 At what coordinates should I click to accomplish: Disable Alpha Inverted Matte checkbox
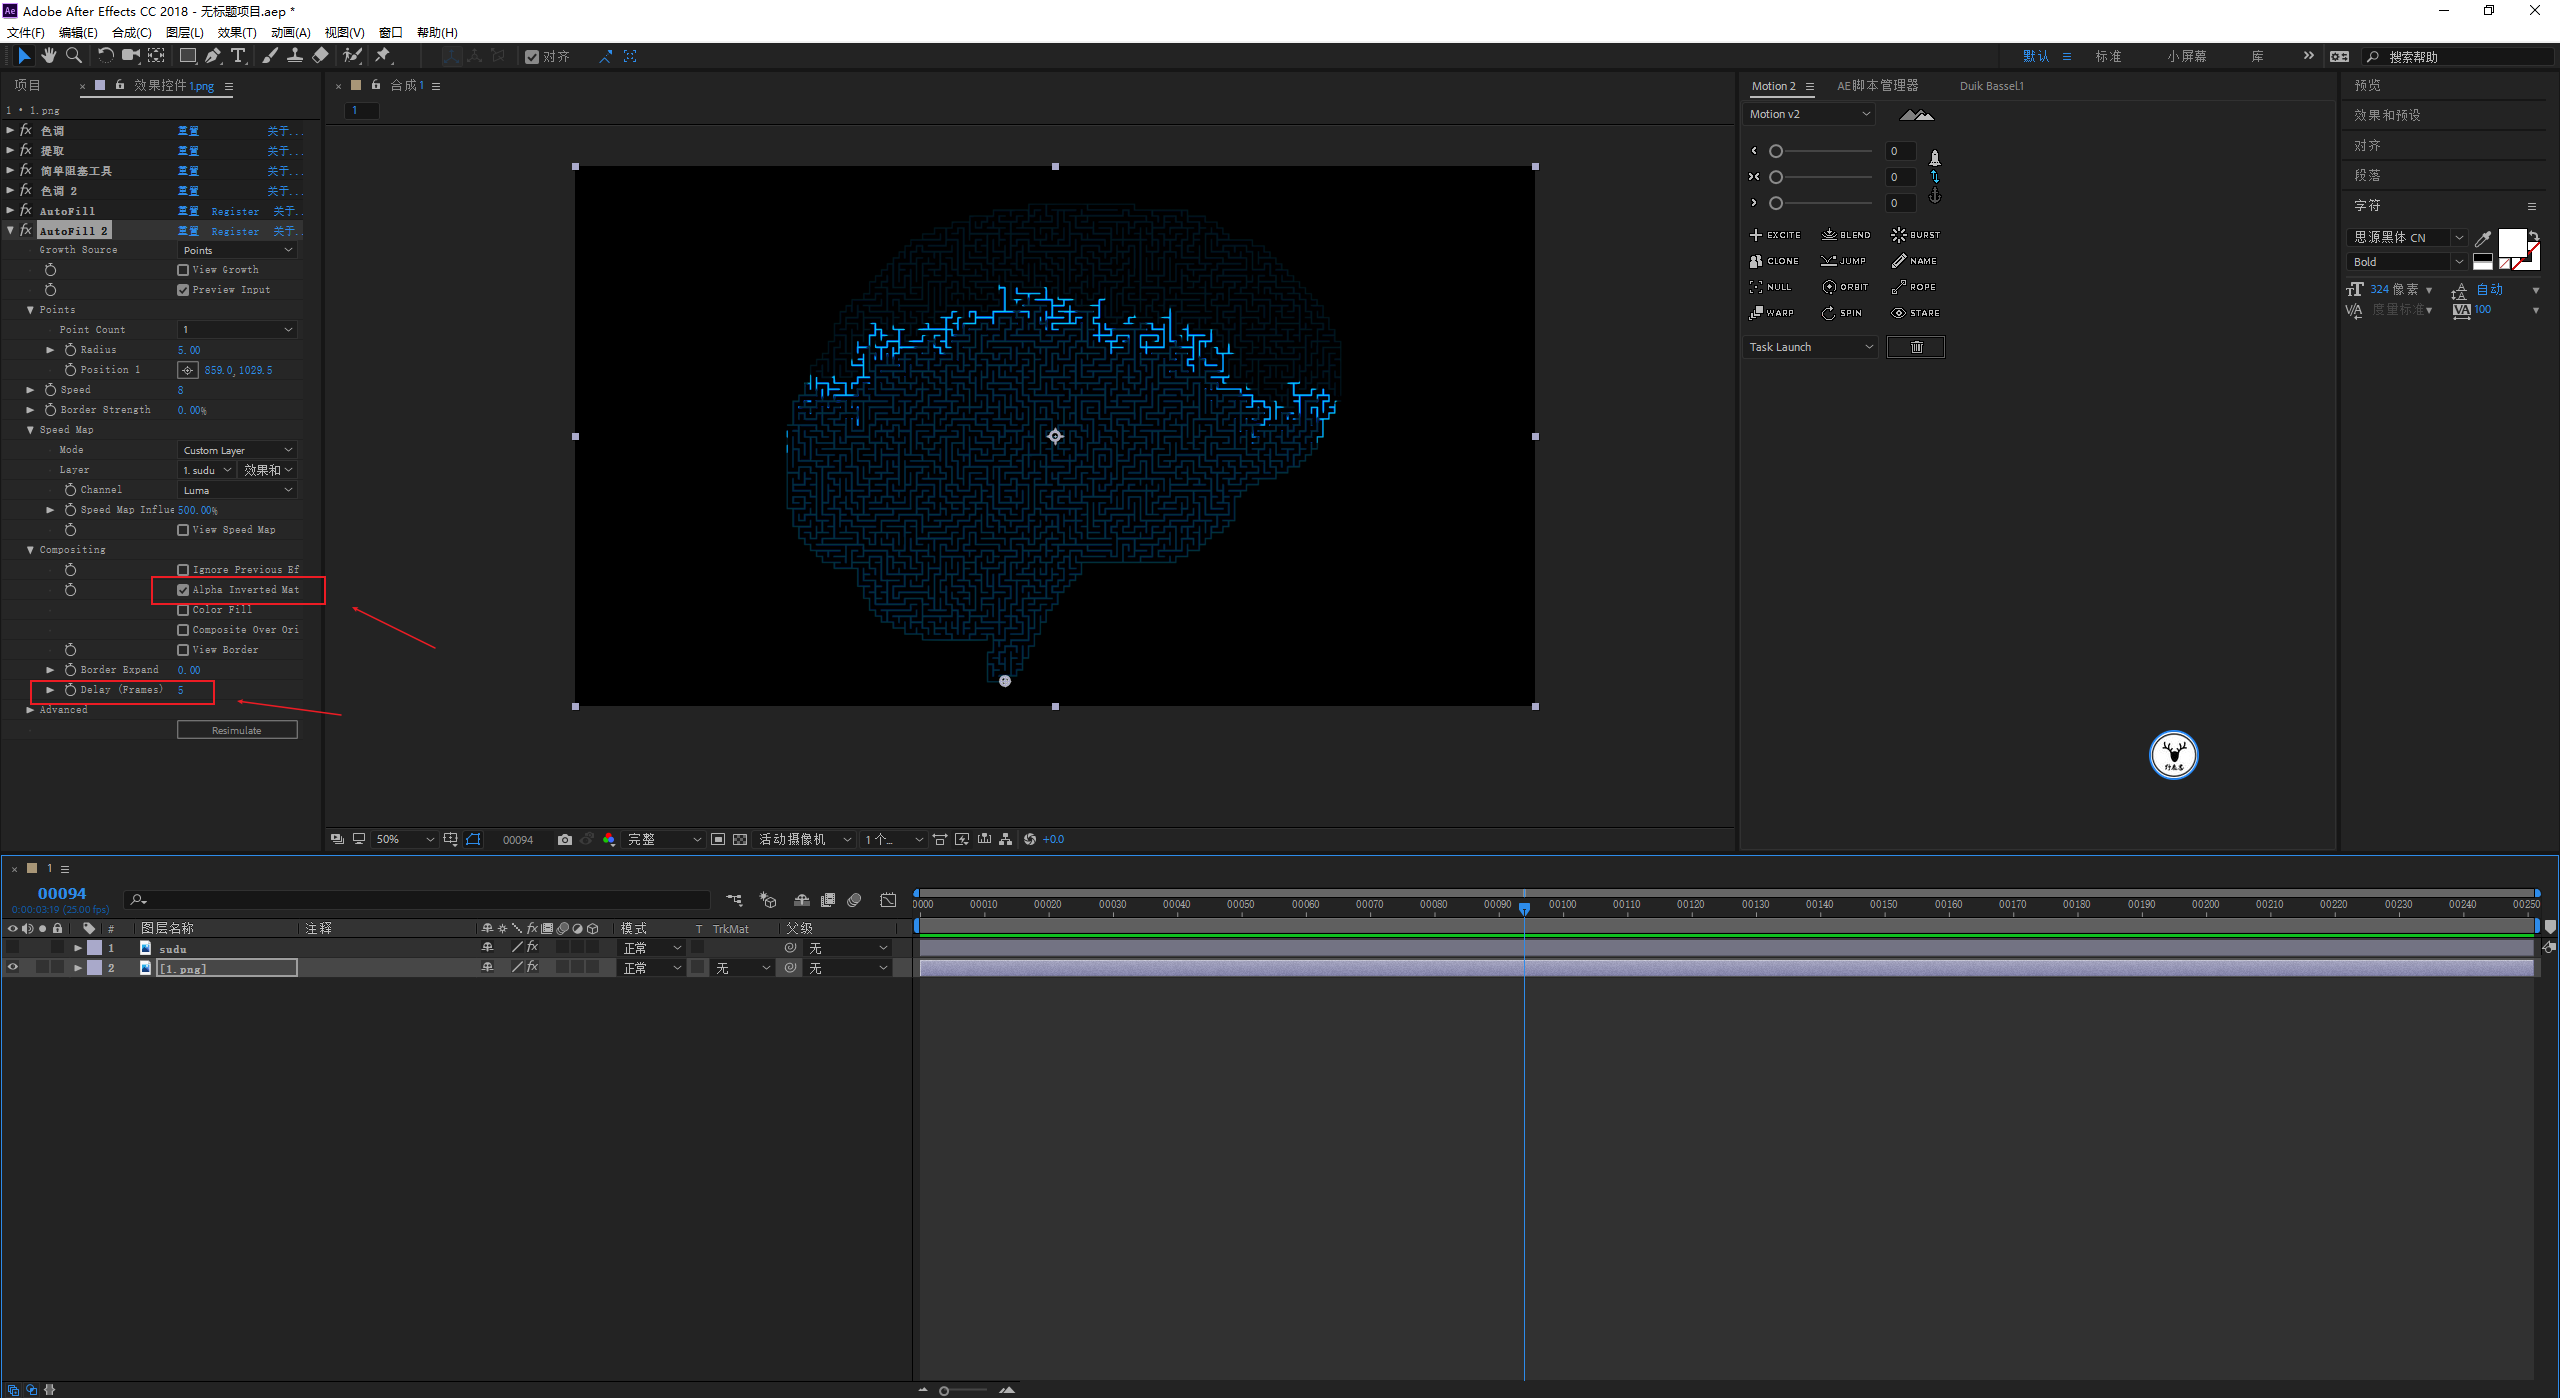[183, 590]
